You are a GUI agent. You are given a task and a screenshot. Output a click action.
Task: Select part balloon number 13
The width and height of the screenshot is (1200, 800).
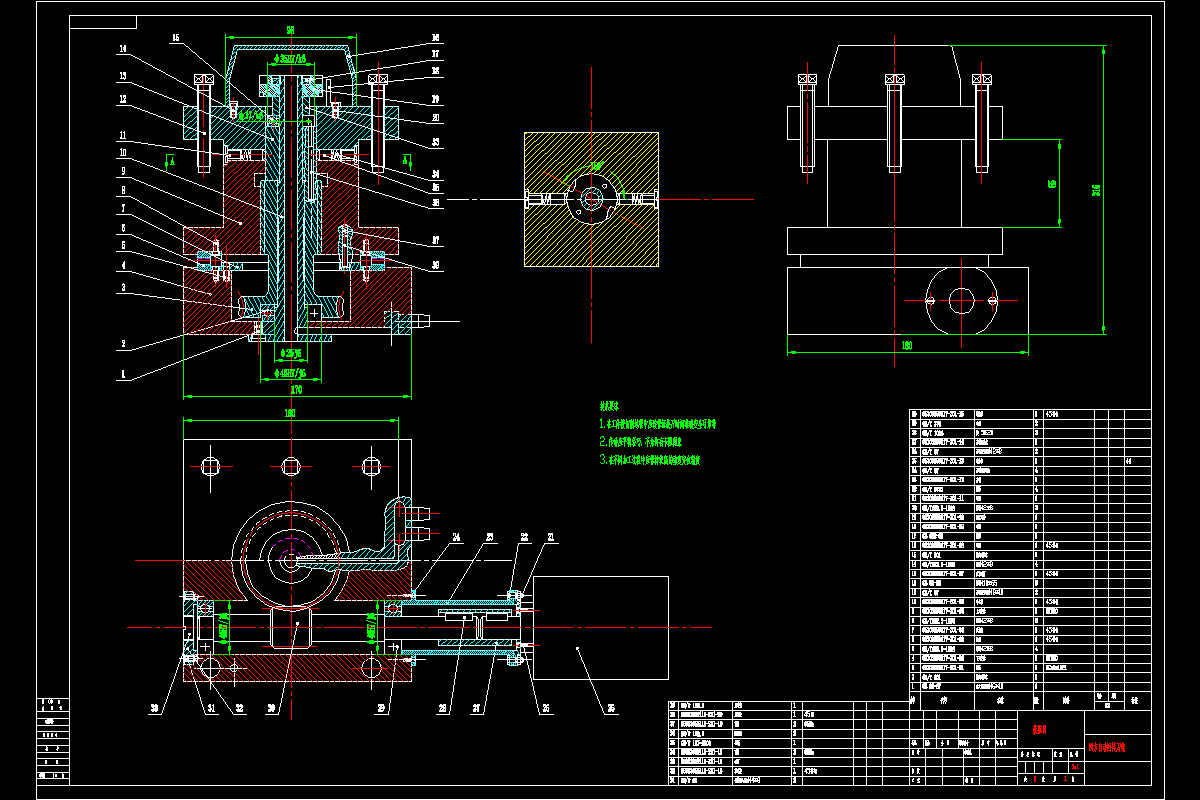123,76
